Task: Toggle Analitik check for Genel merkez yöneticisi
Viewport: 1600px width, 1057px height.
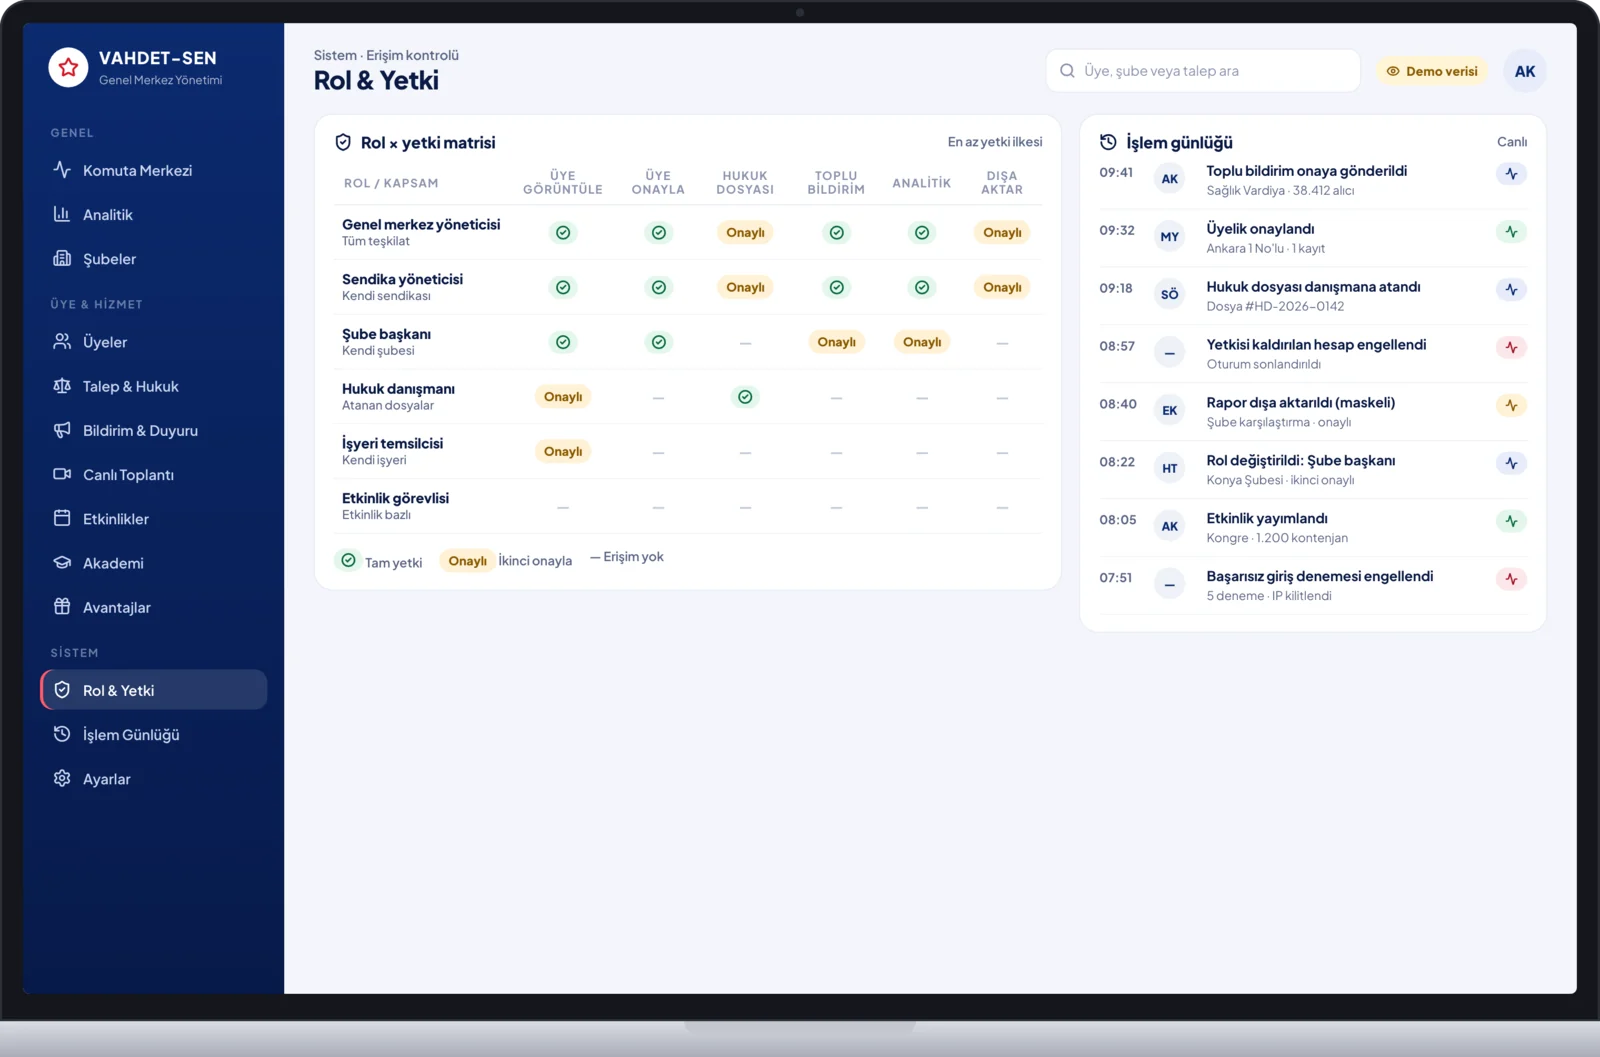Action: click(922, 233)
